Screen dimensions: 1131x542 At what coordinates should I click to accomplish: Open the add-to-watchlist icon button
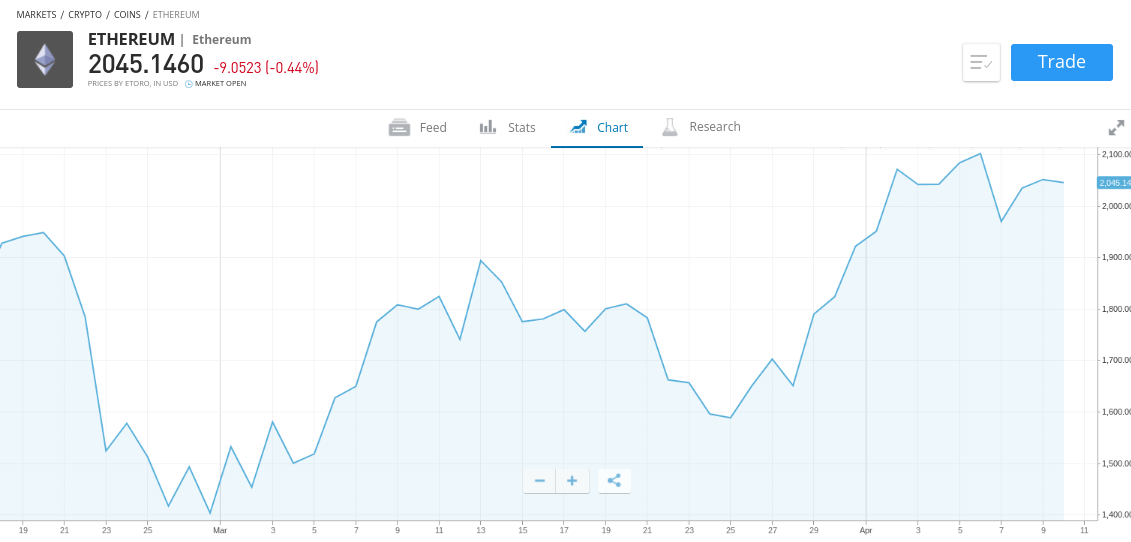(x=981, y=62)
